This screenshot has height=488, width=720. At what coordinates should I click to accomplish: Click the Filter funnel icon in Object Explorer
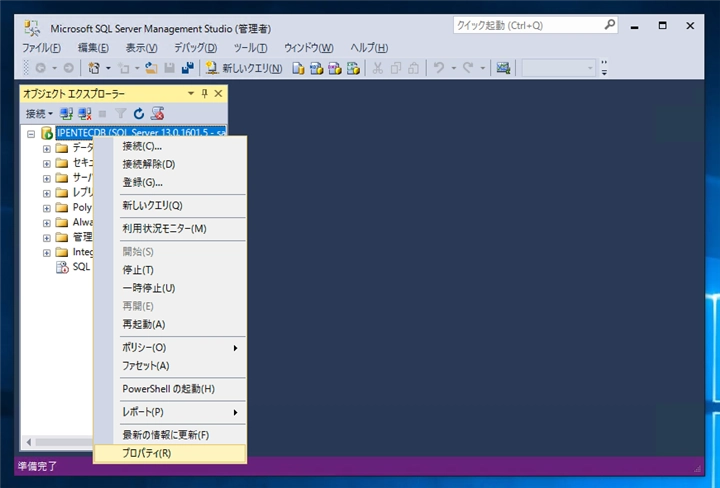pyautogui.click(x=120, y=113)
